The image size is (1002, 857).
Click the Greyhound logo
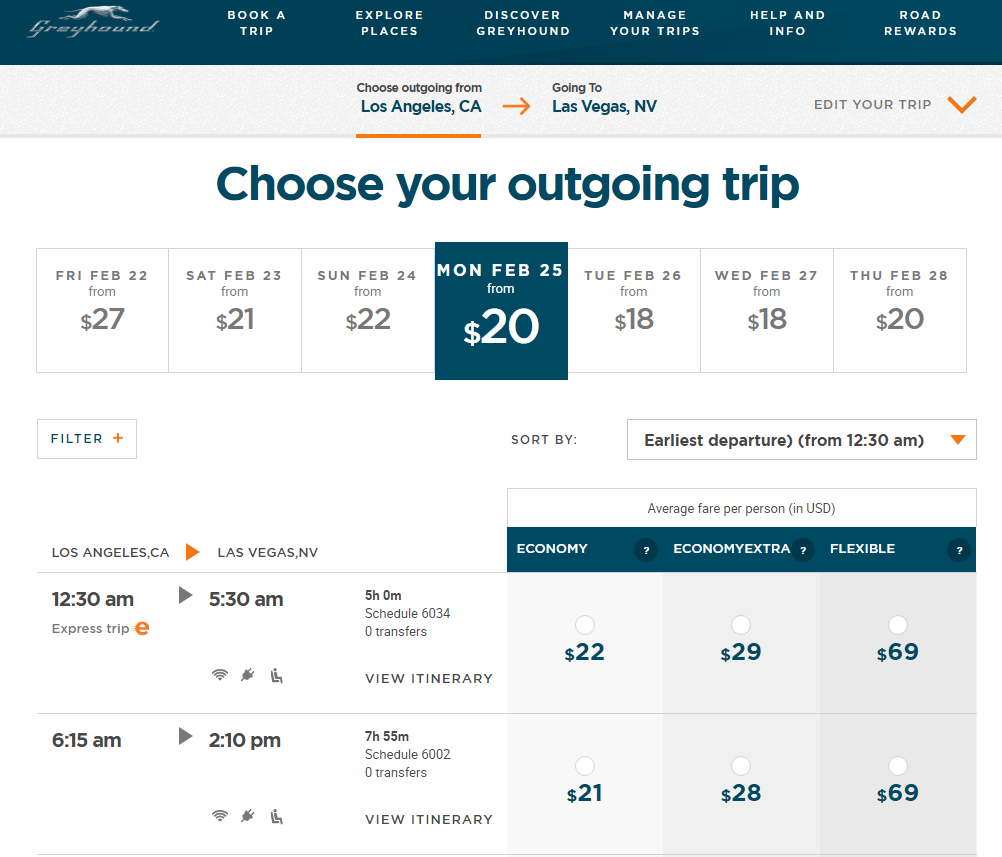[x=93, y=22]
